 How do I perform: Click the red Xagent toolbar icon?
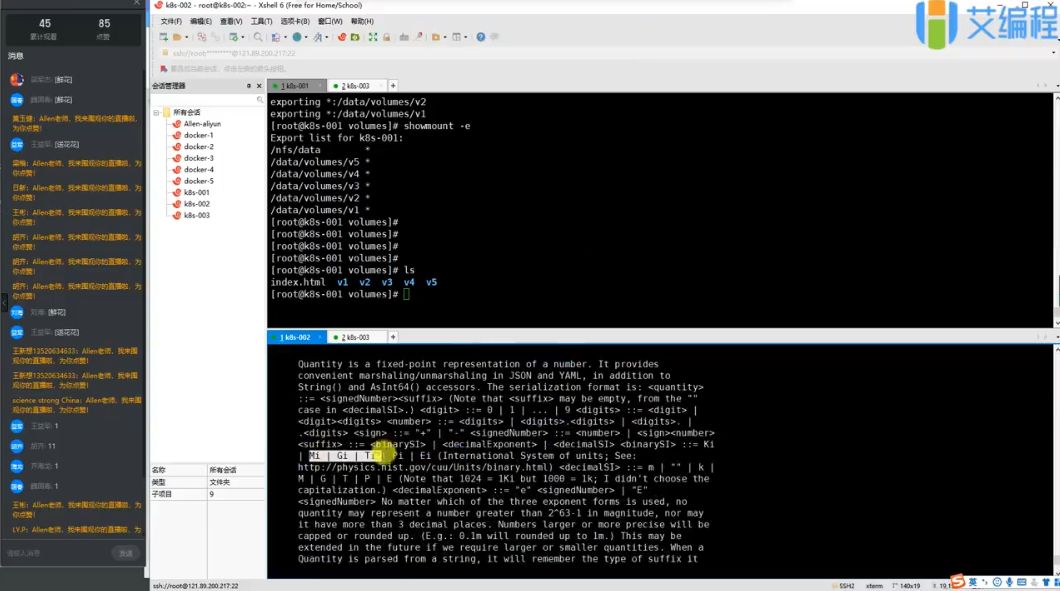pyautogui.click(x=341, y=37)
